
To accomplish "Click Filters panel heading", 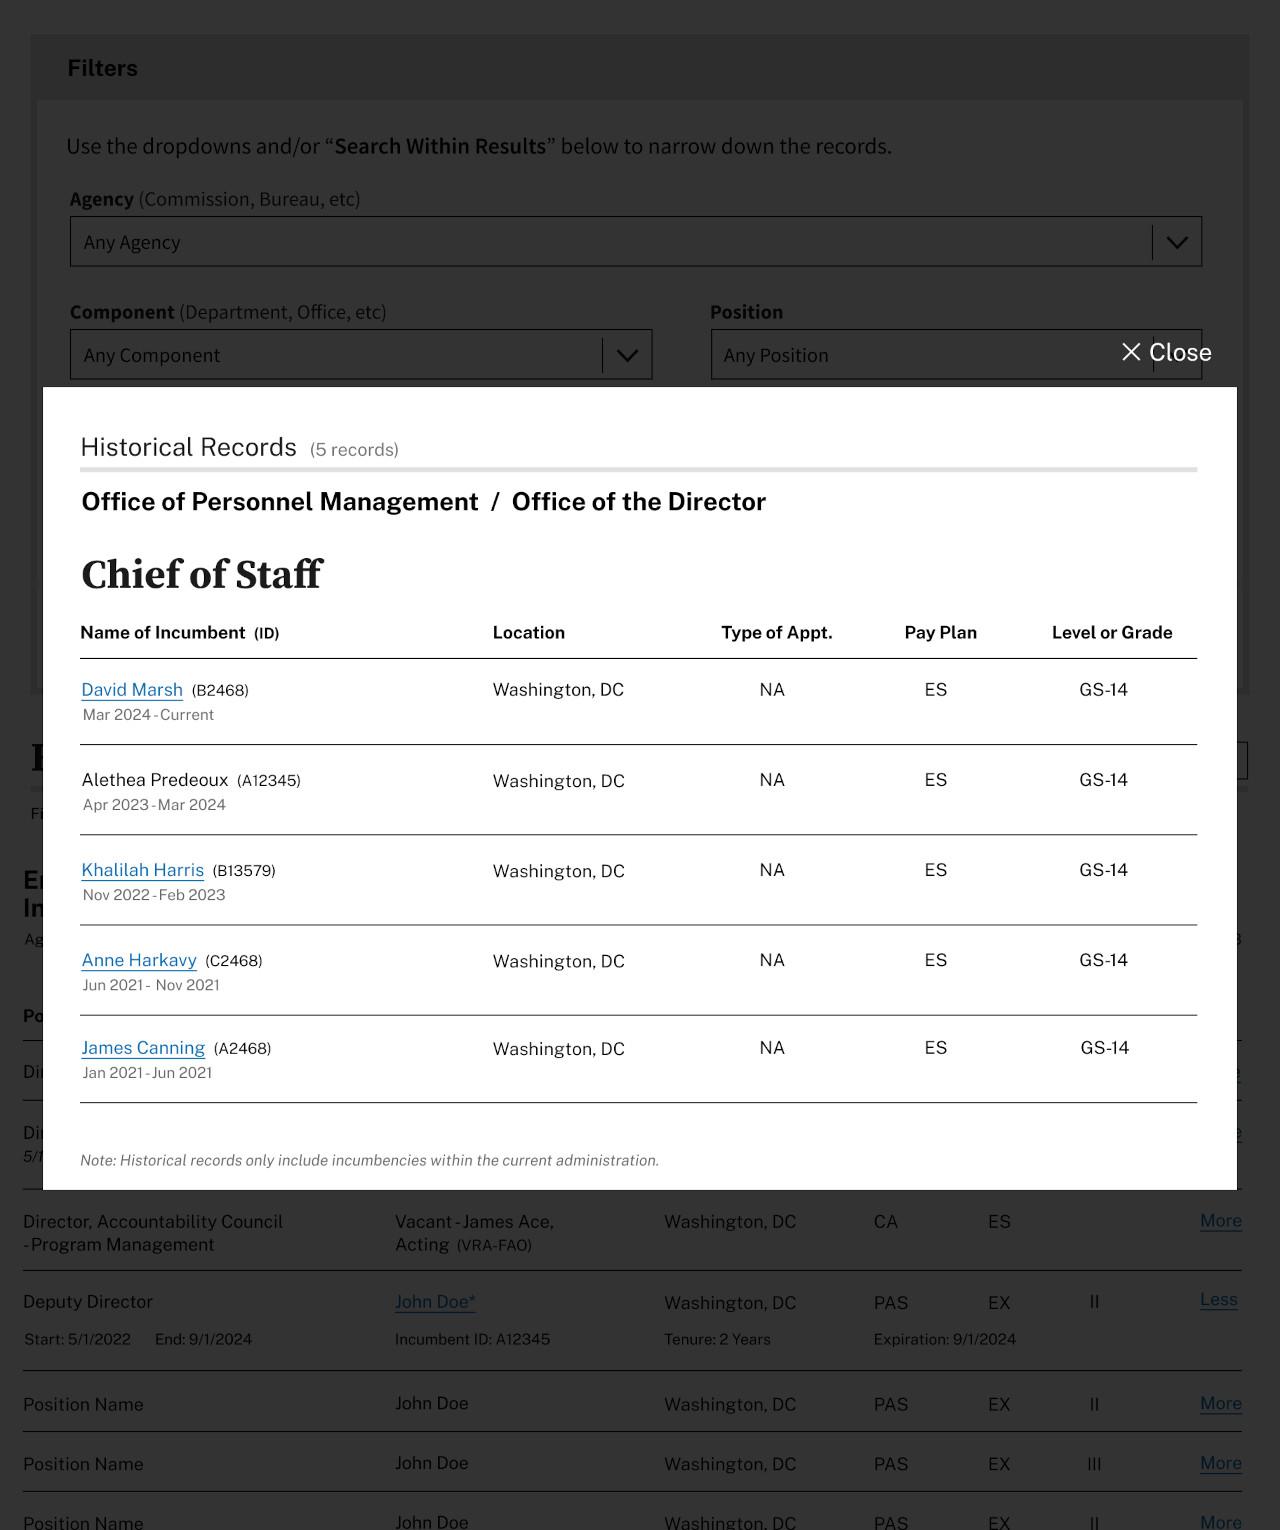I will click(103, 68).
